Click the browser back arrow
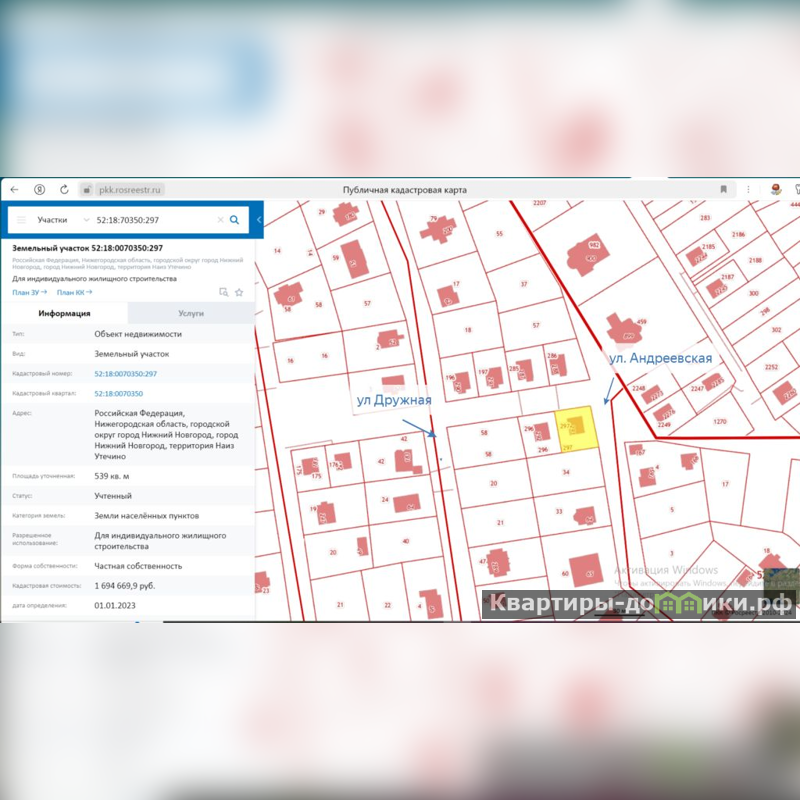Image resolution: width=800 pixels, height=800 pixels. pos(14,189)
